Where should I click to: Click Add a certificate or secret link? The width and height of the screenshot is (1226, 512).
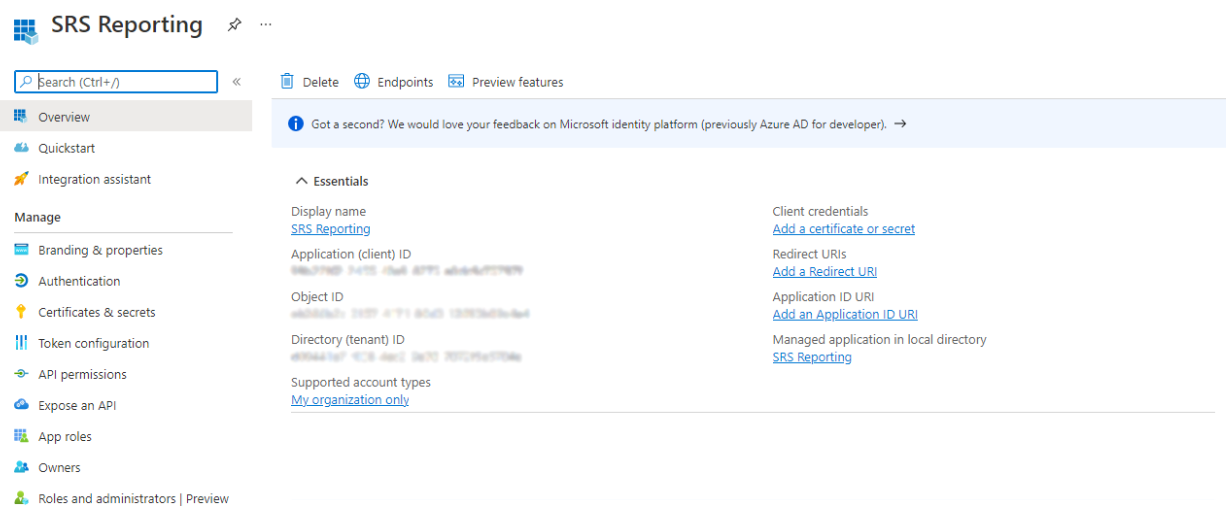(x=843, y=229)
